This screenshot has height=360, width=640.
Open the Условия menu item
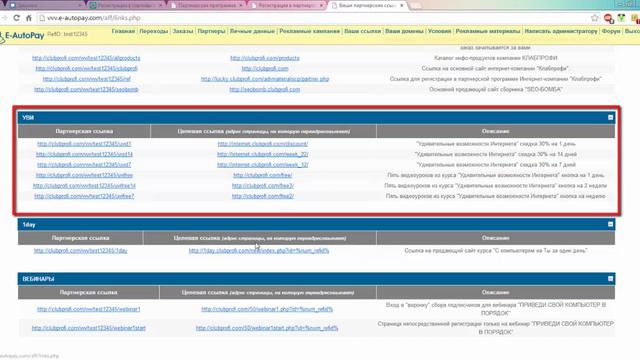[x=440, y=31]
